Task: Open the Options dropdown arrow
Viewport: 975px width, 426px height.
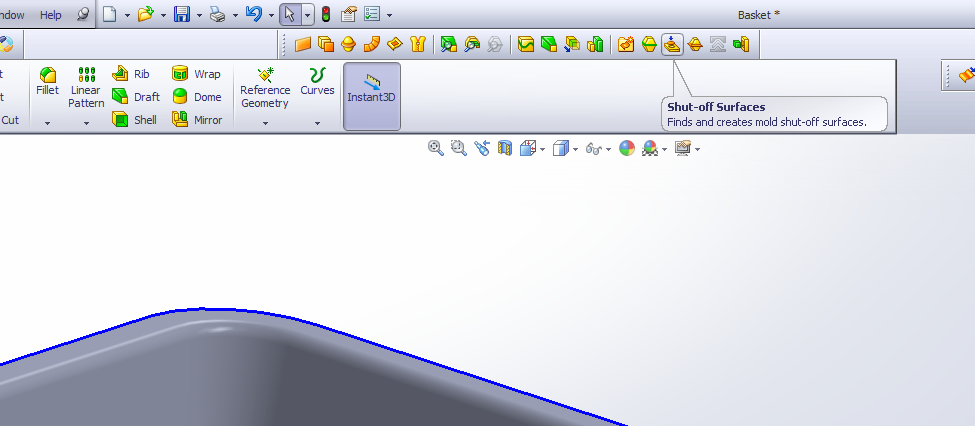Action: point(389,15)
